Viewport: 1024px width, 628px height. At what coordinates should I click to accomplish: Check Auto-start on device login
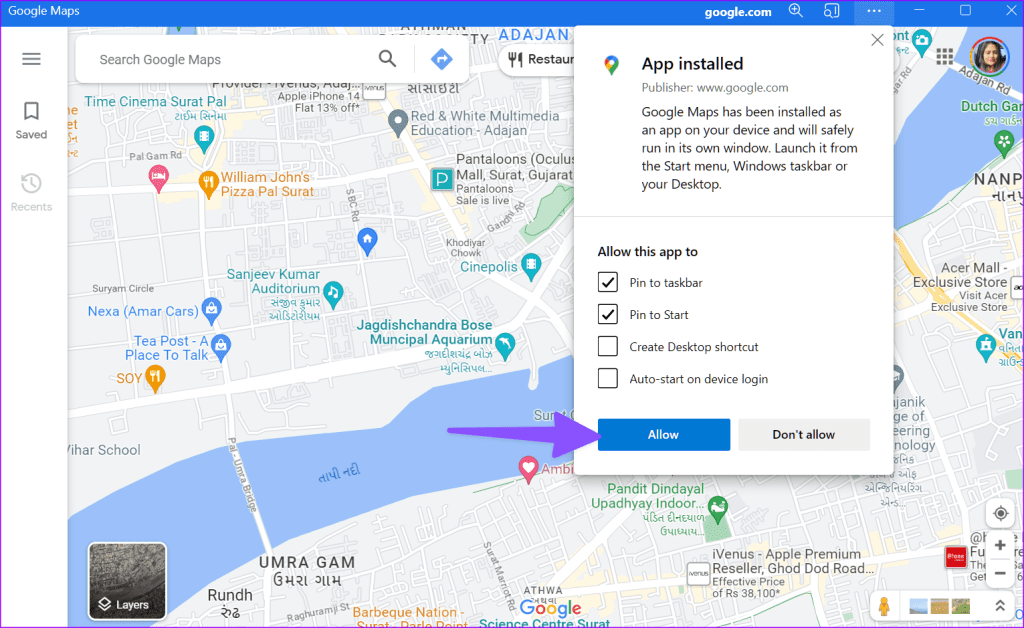click(x=608, y=378)
